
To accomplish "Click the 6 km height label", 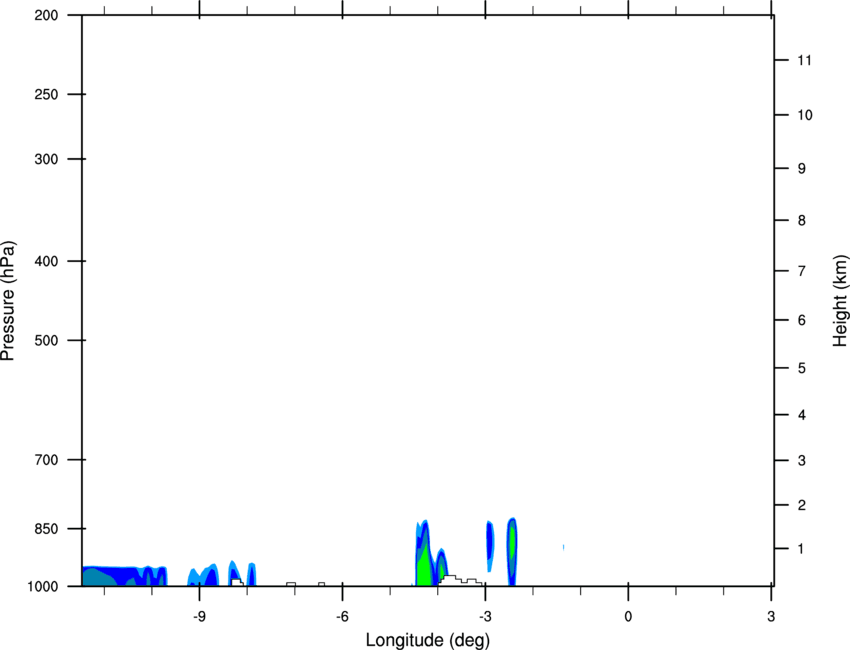I will coord(802,320).
